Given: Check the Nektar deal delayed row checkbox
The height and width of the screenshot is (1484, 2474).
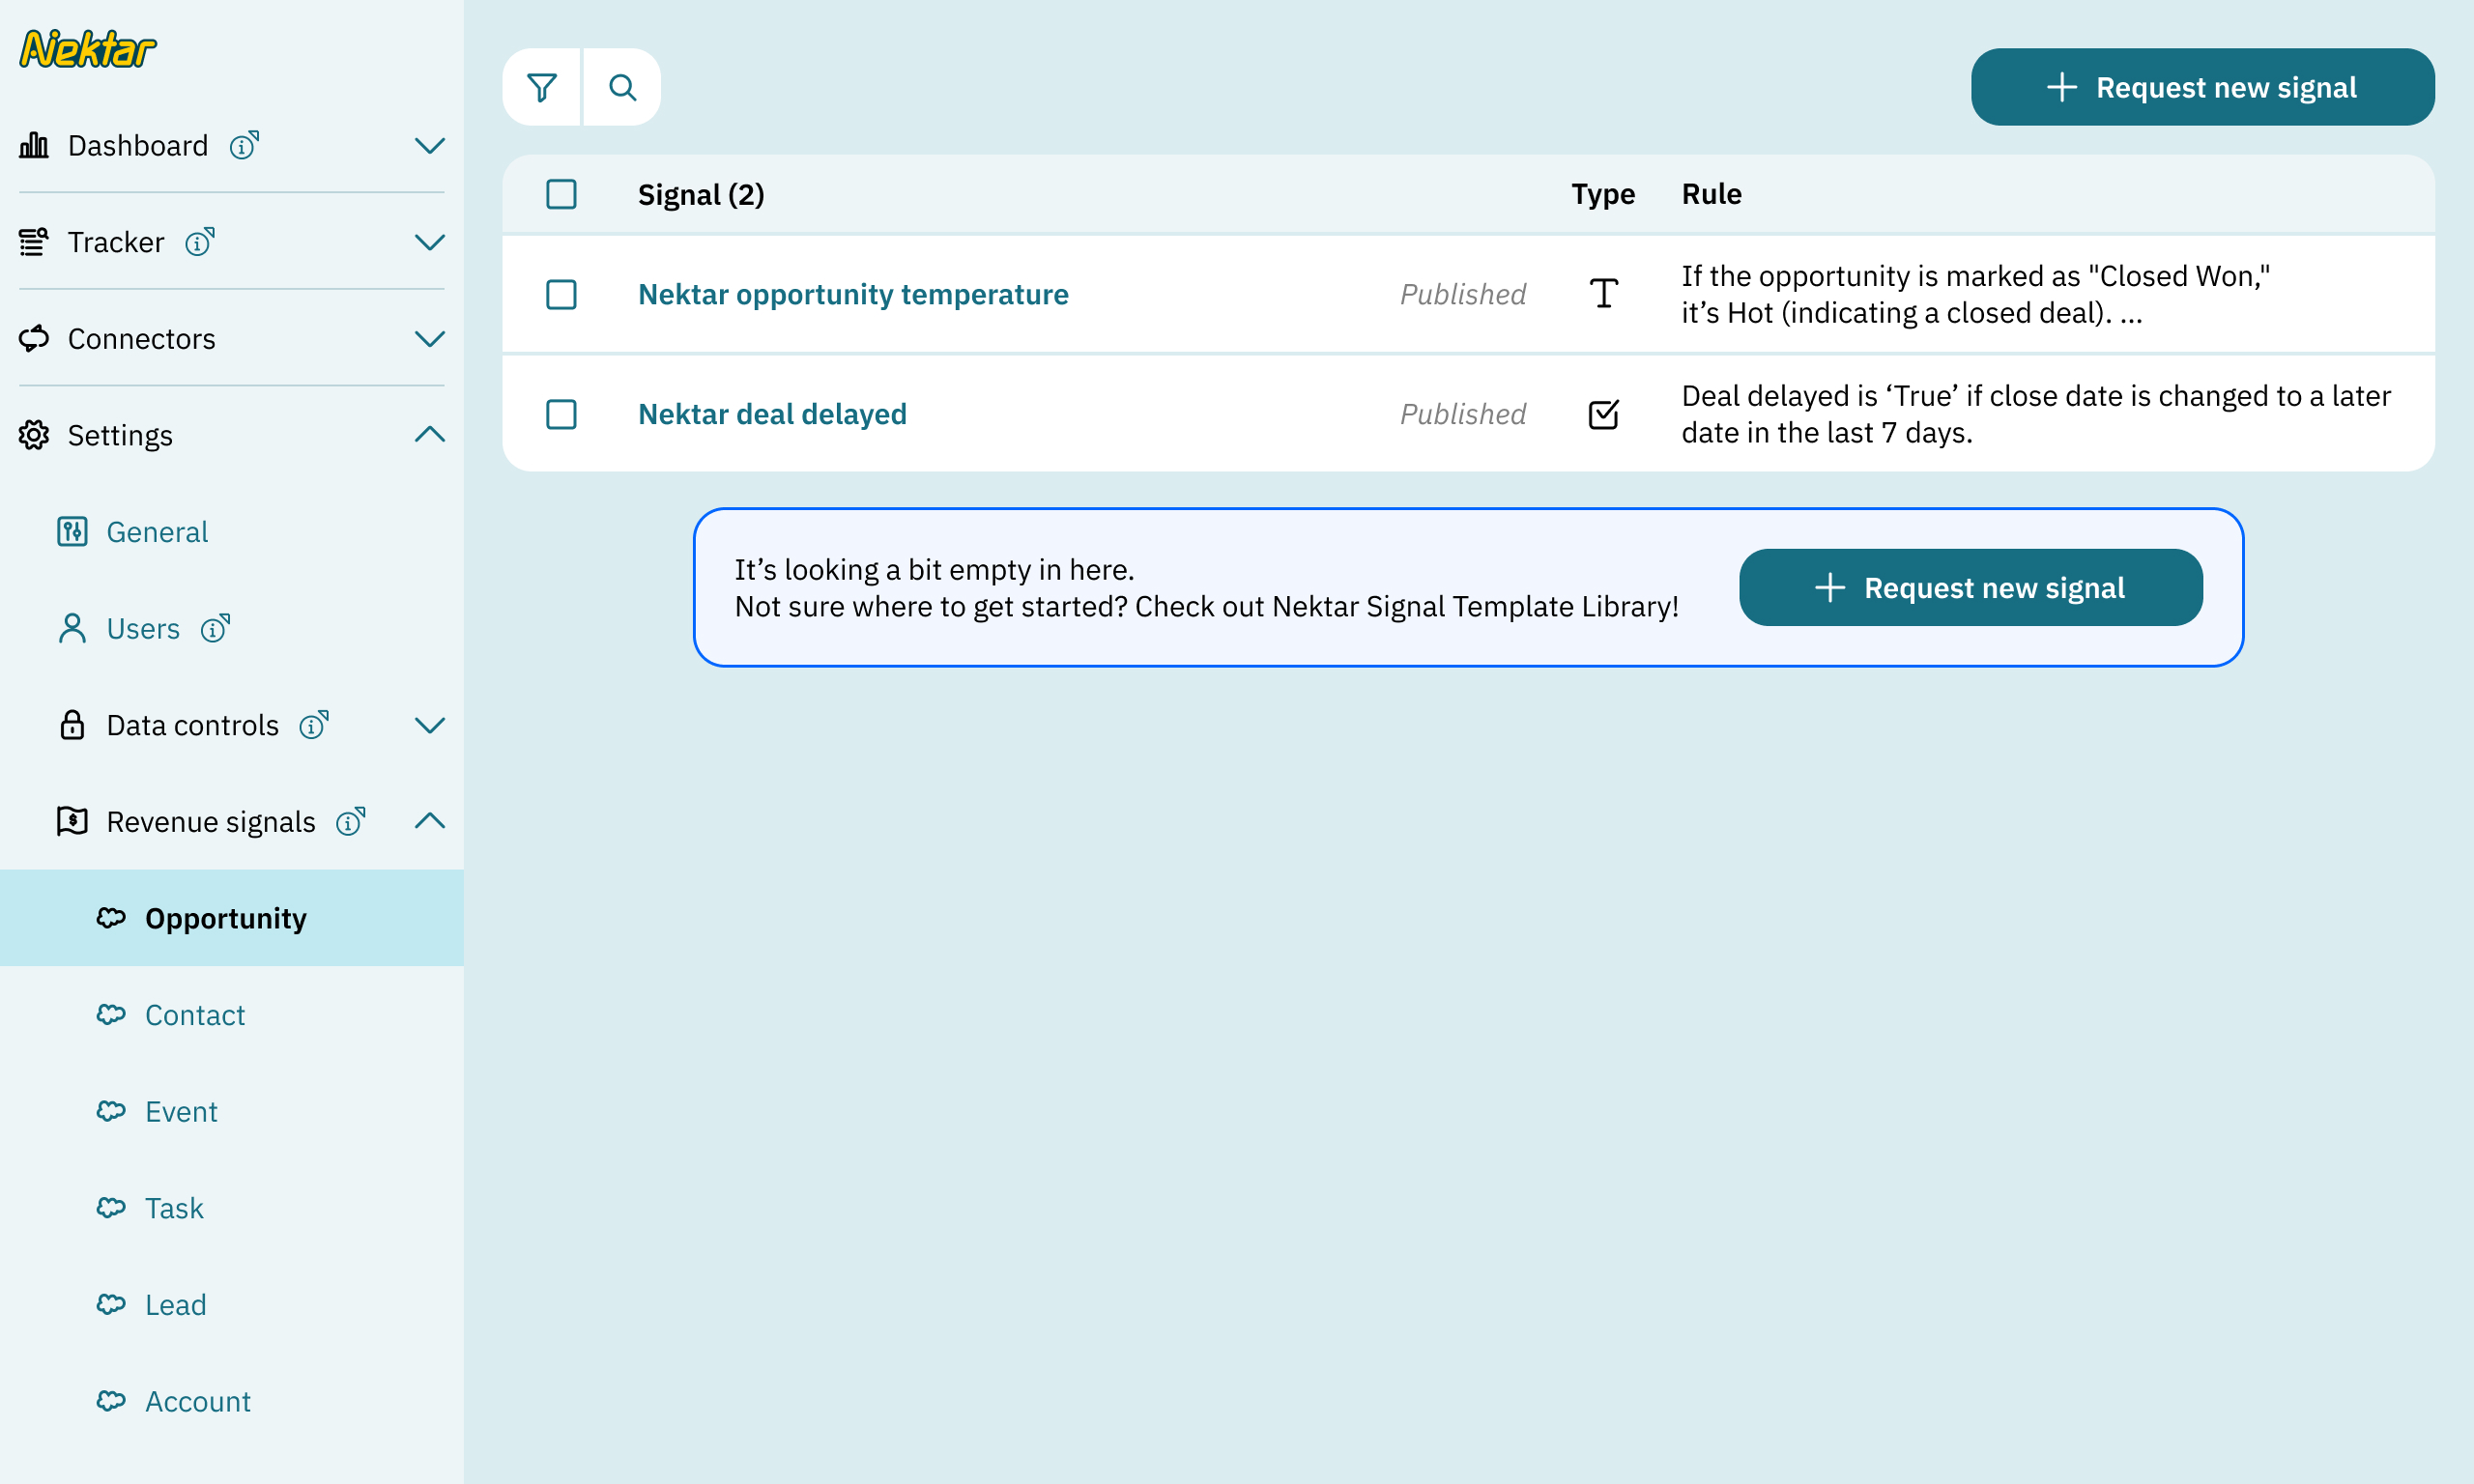Looking at the screenshot, I should (561, 413).
